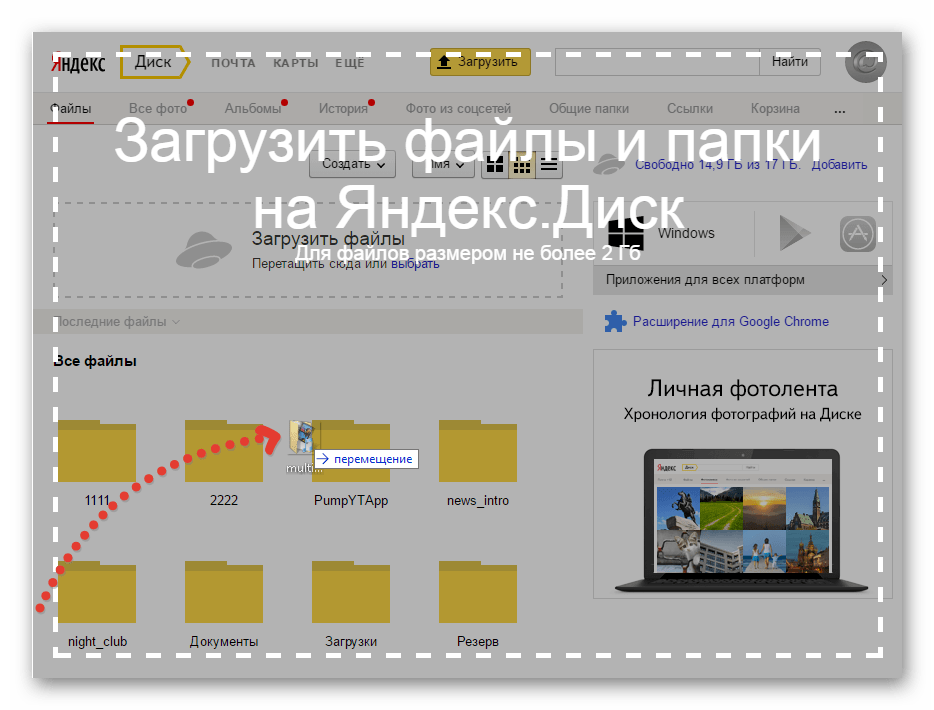Open the Создать dropdown
This screenshot has height=710, width=934.
pyautogui.click(x=352, y=164)
